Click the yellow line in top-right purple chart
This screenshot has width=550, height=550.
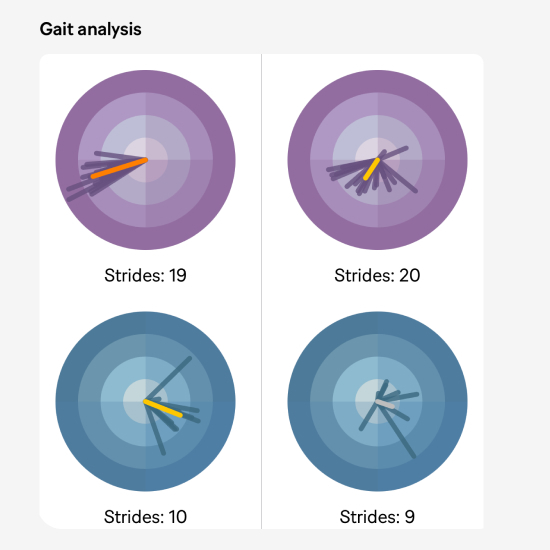point(371,169)
